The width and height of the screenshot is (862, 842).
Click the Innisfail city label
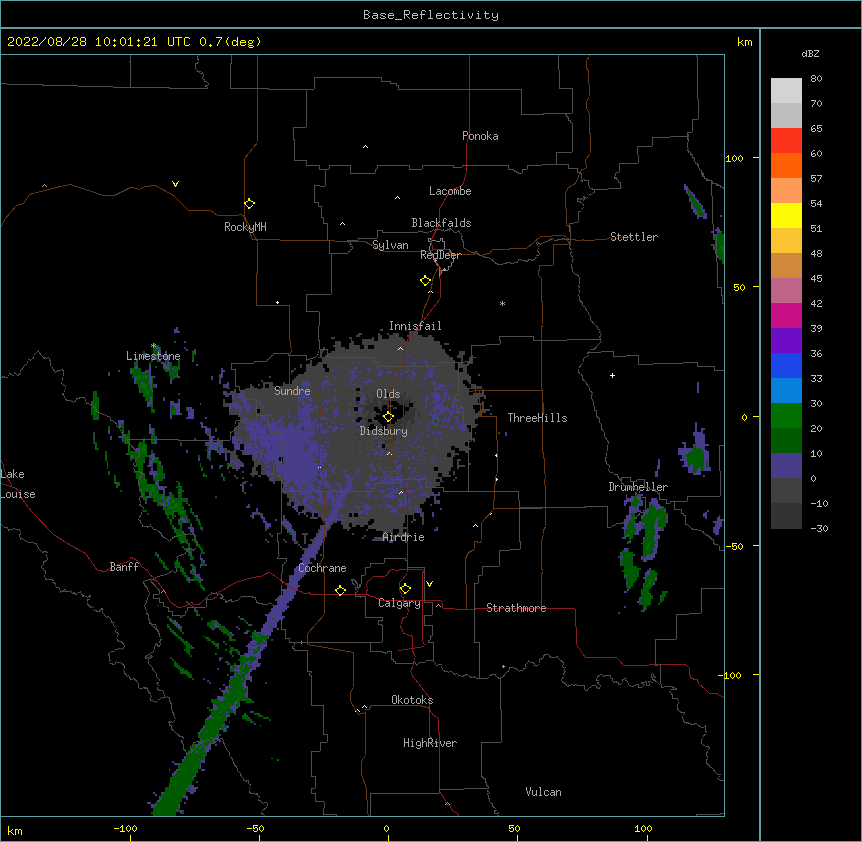pos(415,326)
